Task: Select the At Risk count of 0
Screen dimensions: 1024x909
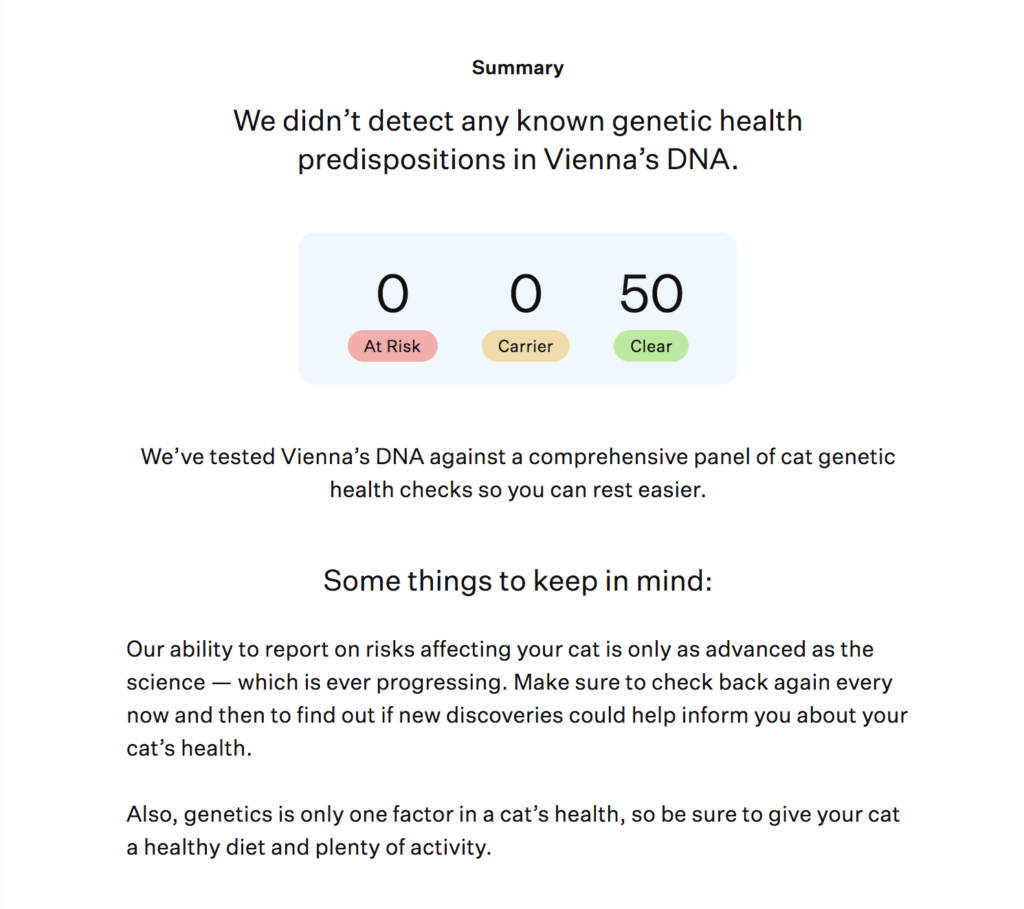Action: (x=392, y=294)
